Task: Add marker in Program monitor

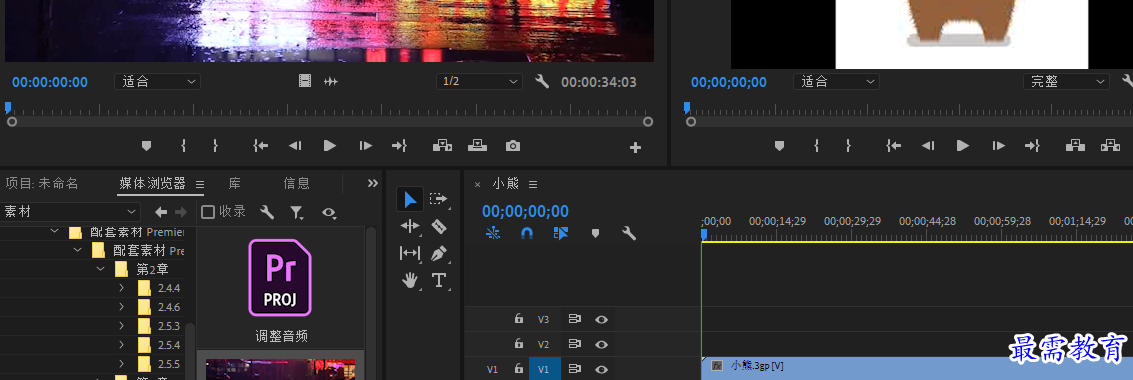Action: 779,146
